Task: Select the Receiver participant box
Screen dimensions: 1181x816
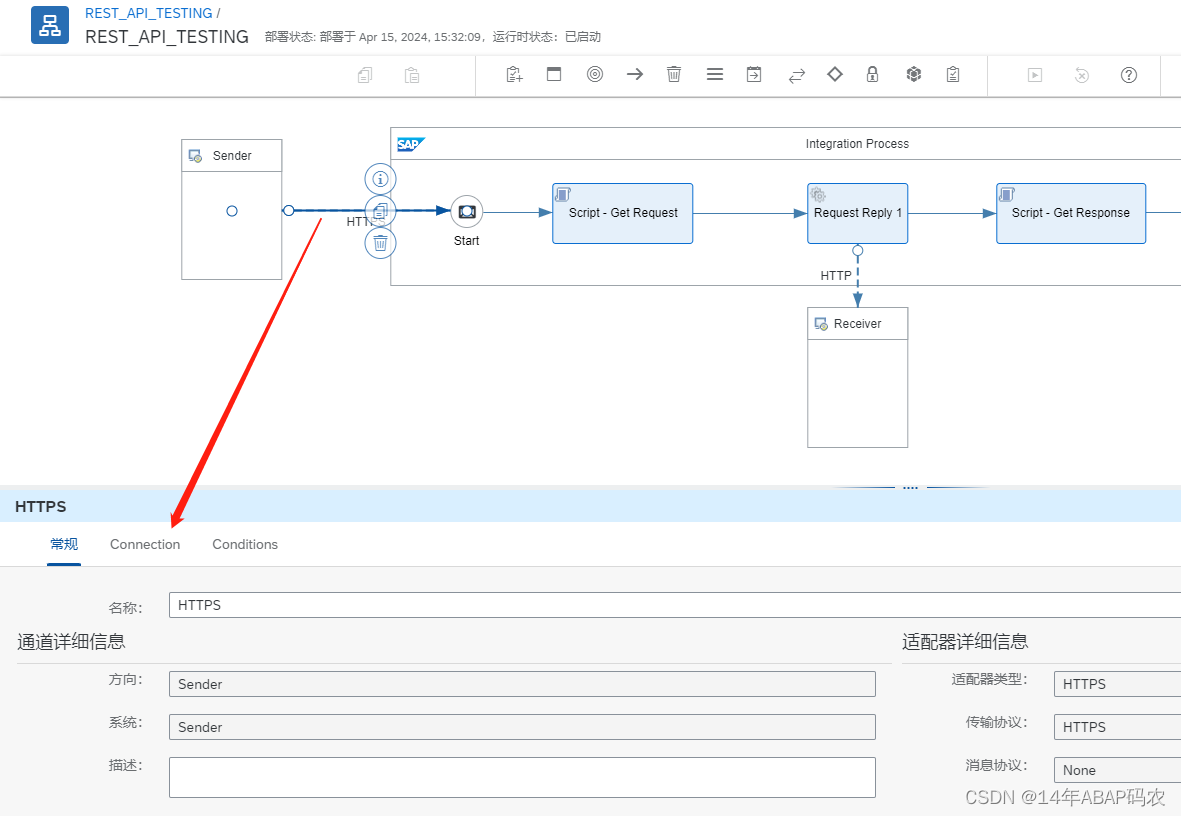Action: 857,378
